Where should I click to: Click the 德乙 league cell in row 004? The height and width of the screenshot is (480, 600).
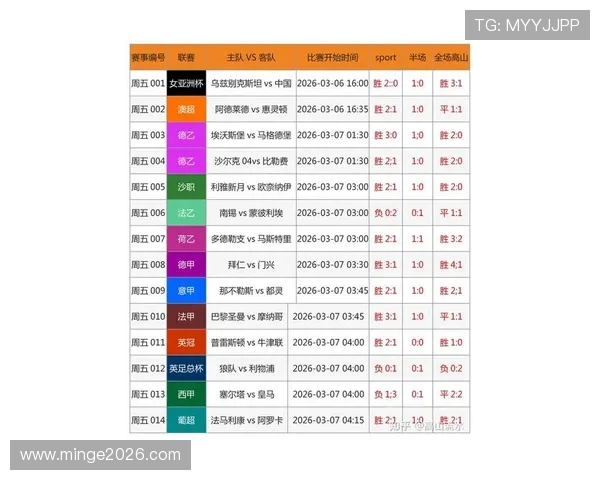coord(186,161)
